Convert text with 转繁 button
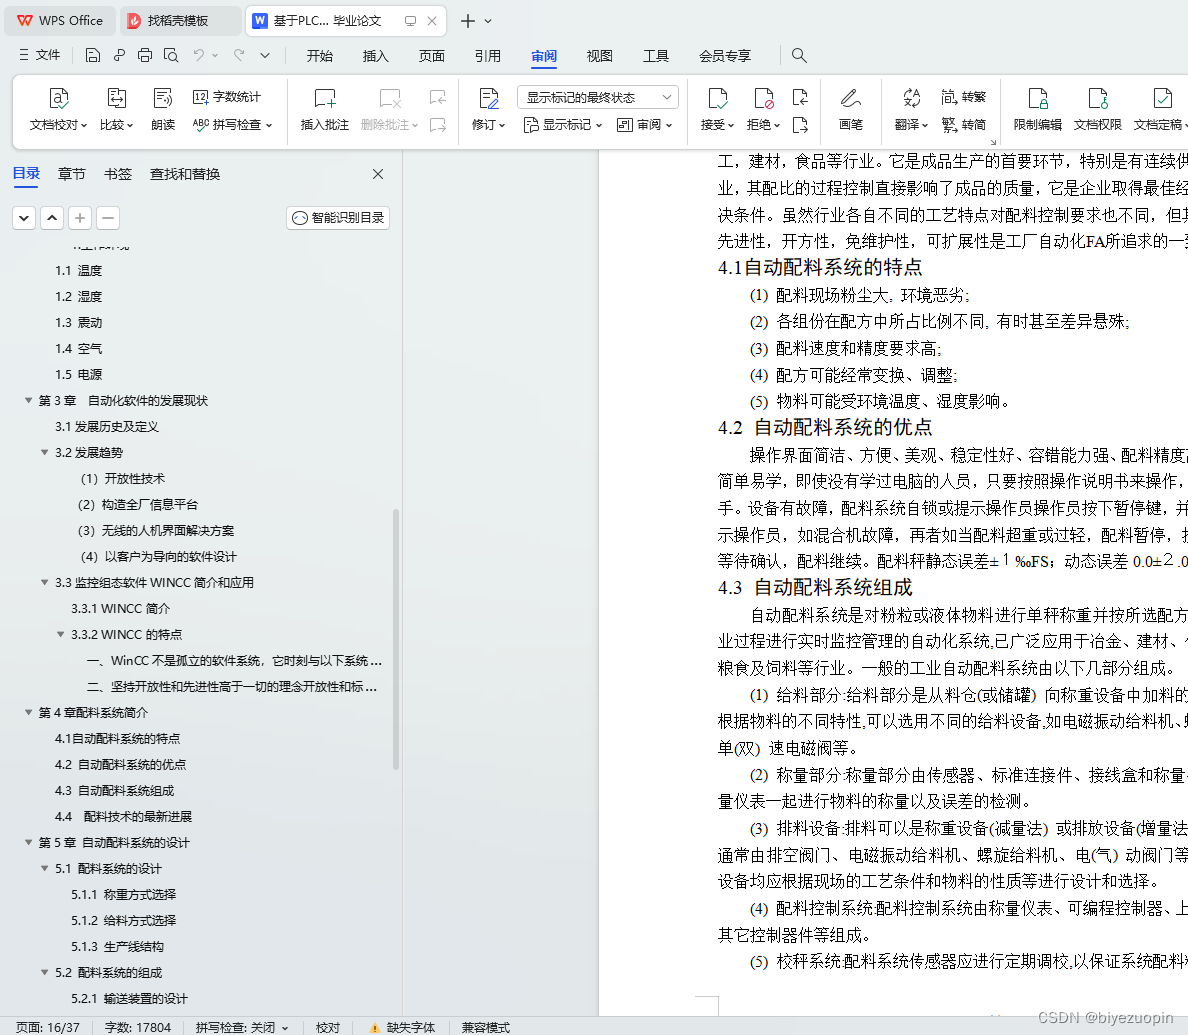 (964, 97)
